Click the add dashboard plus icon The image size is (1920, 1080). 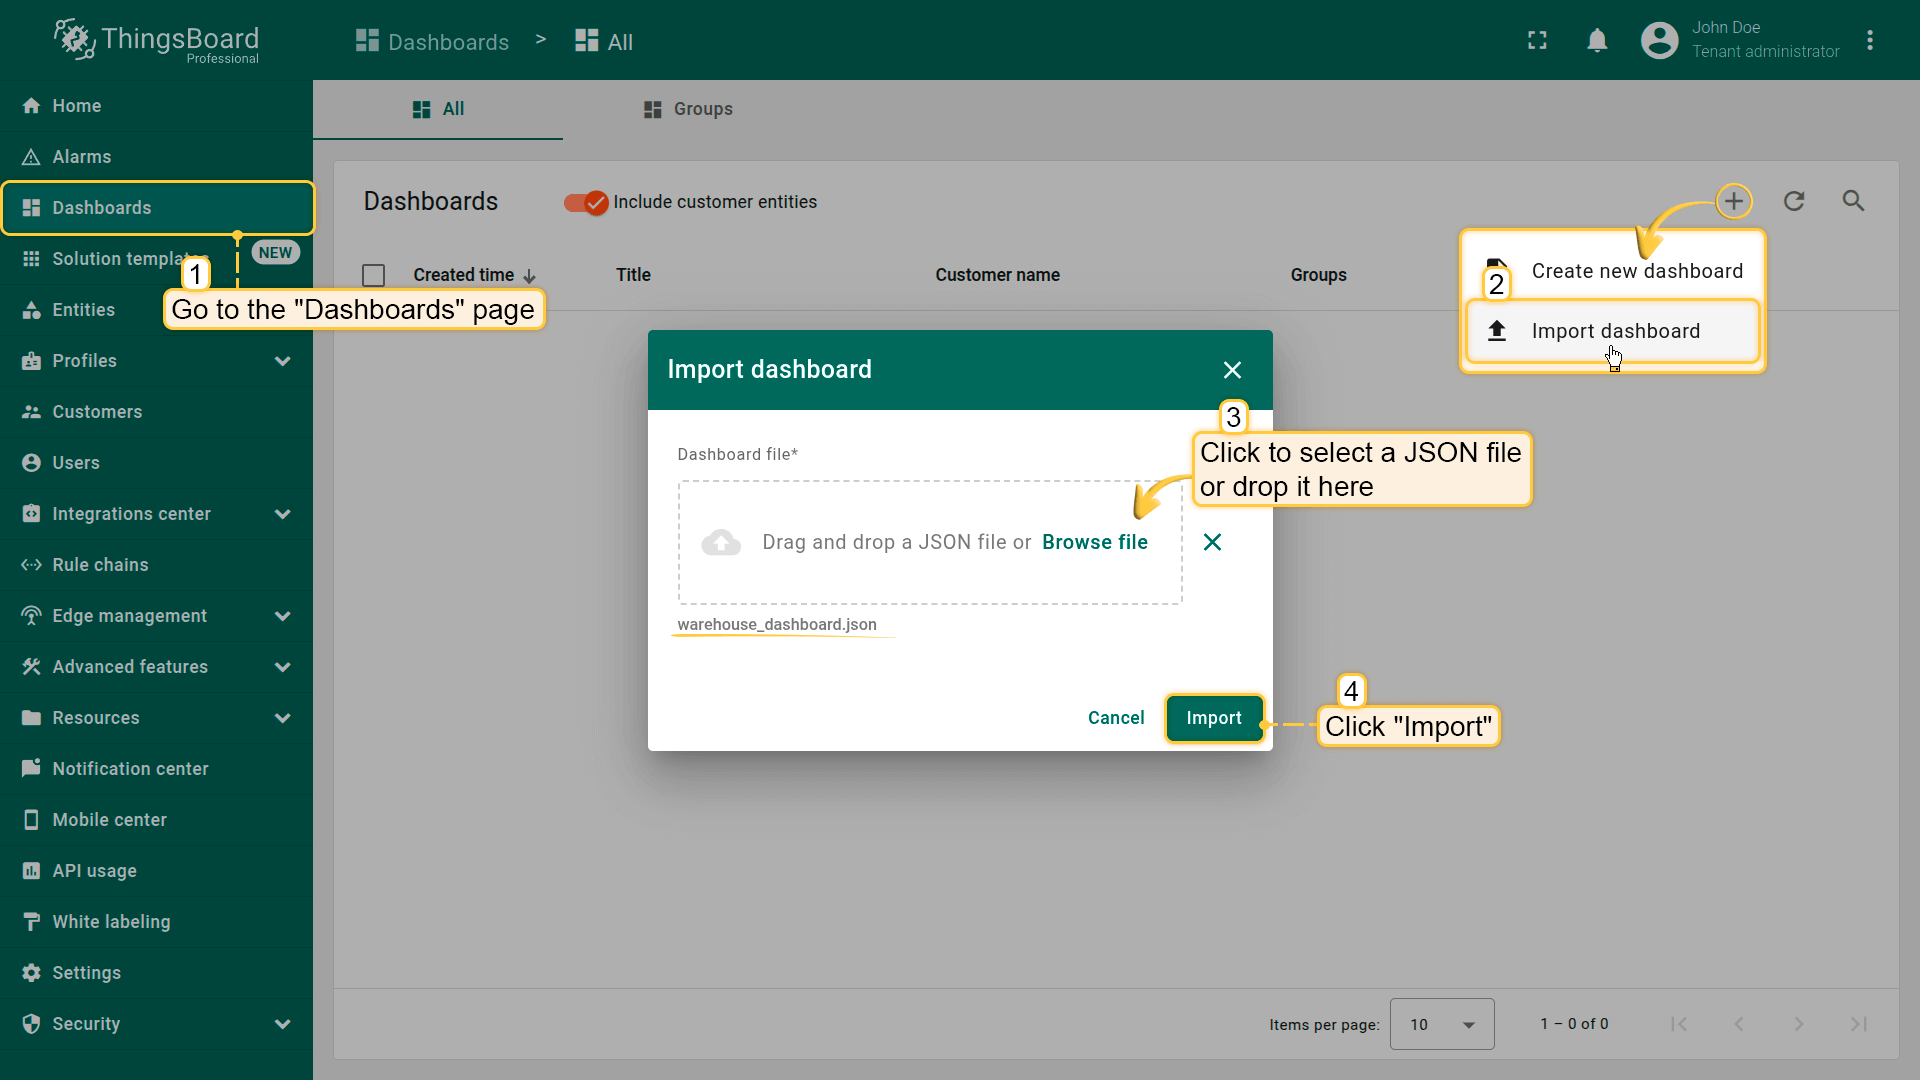[1734, 201]
